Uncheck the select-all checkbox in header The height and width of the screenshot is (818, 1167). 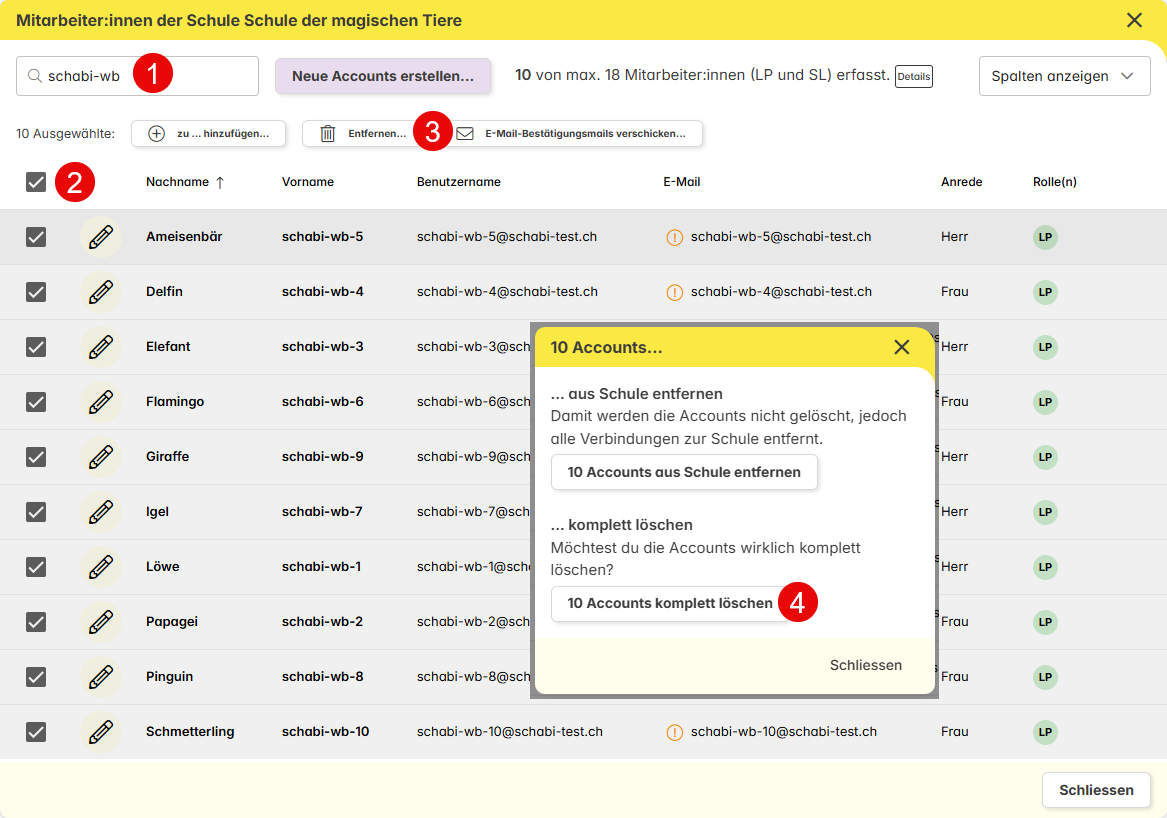[36, 182]
